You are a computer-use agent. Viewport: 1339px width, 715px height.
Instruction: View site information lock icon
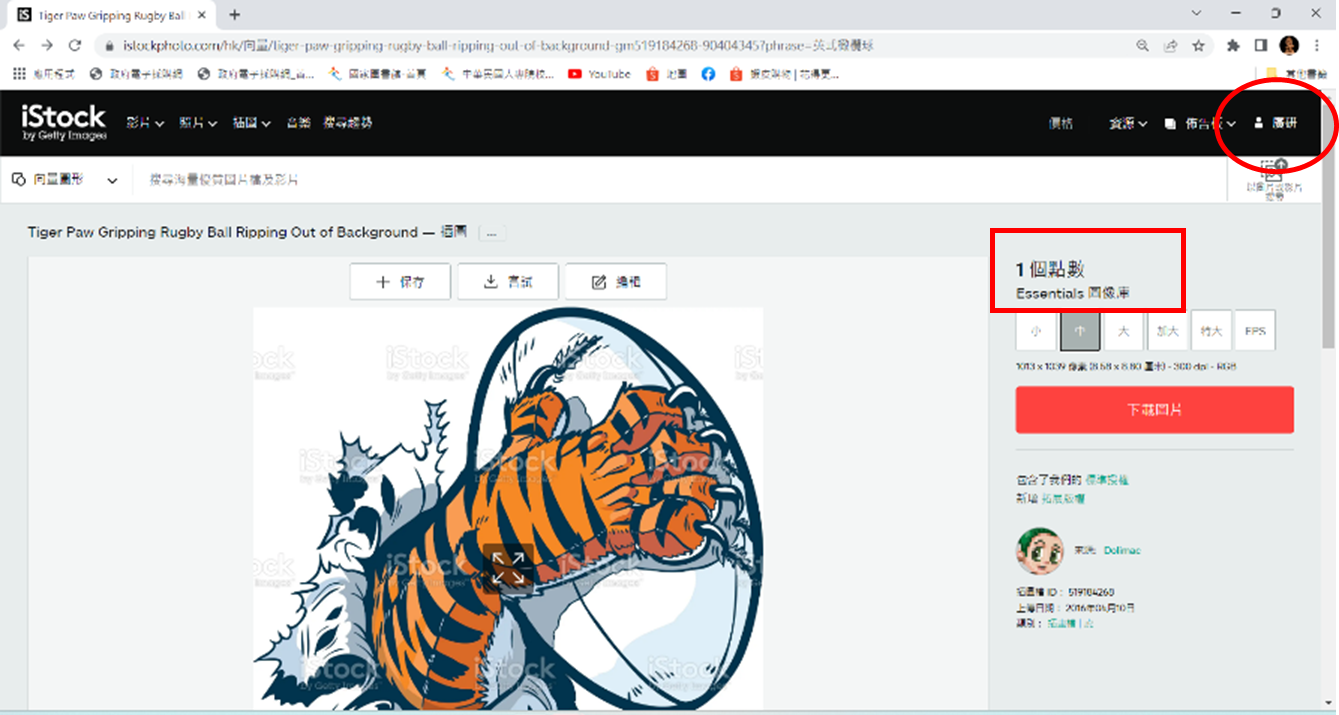pyautogui.click(x=110, y=46)
